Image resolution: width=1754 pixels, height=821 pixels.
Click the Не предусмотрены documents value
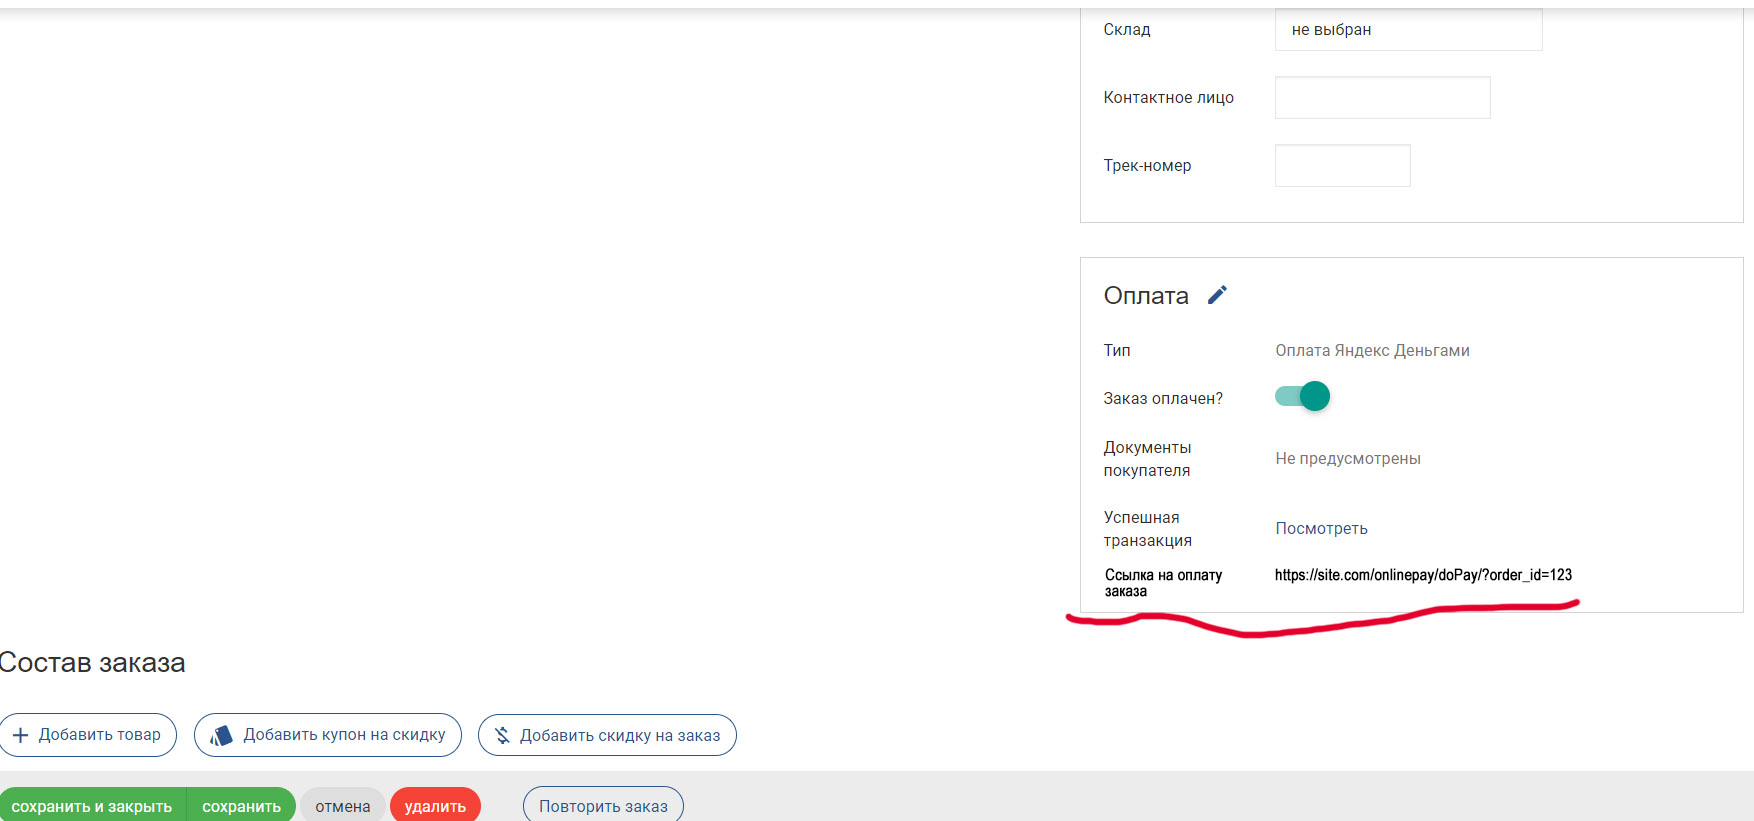[x=1347, y=458]
